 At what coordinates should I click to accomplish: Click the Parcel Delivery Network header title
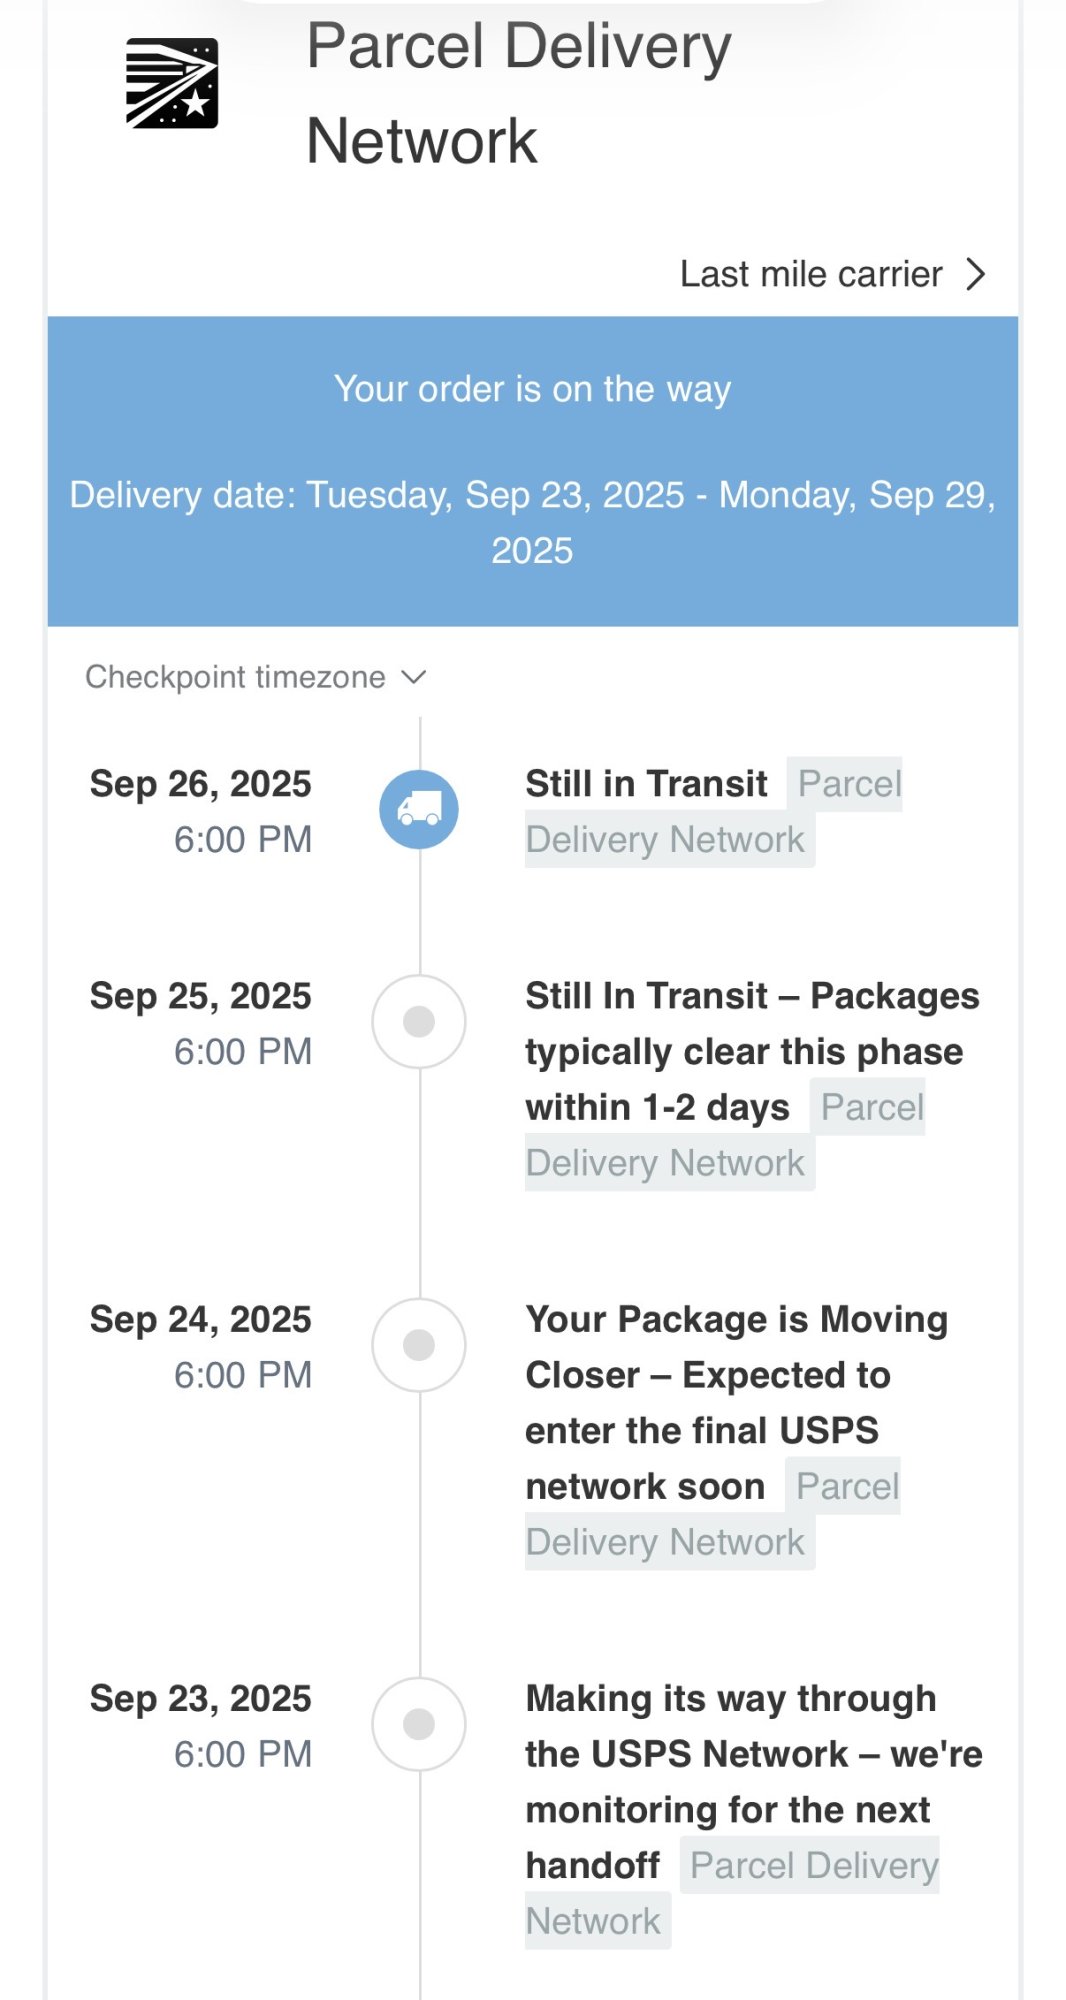(x=518, y=93)
